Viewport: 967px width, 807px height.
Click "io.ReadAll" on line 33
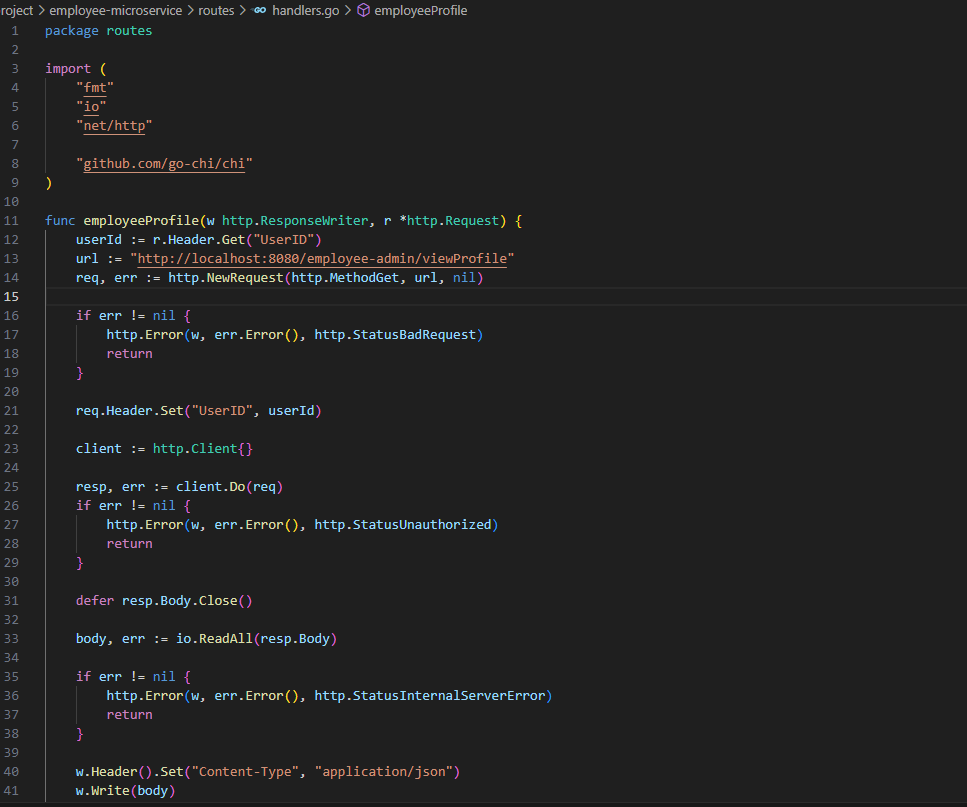(214, 639)
